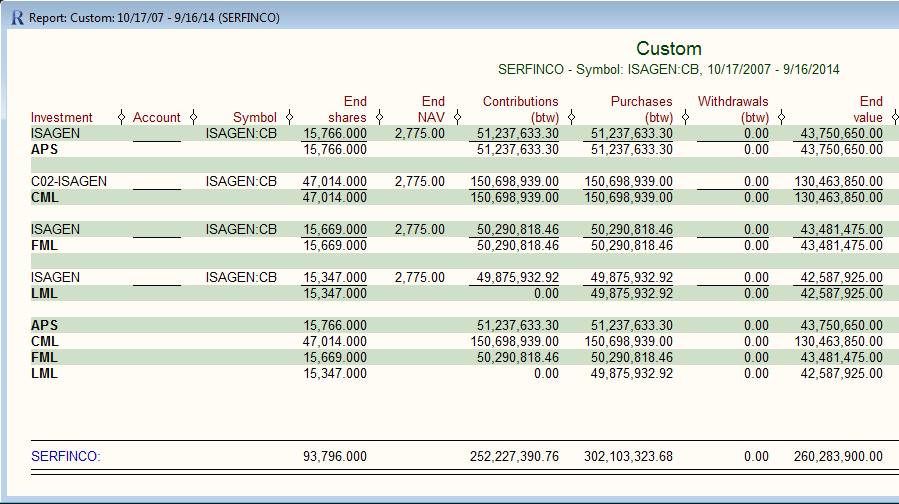Click total purchases 302,103,323.68
This screenshot has height=504, width=899.
tap(628, 456)
